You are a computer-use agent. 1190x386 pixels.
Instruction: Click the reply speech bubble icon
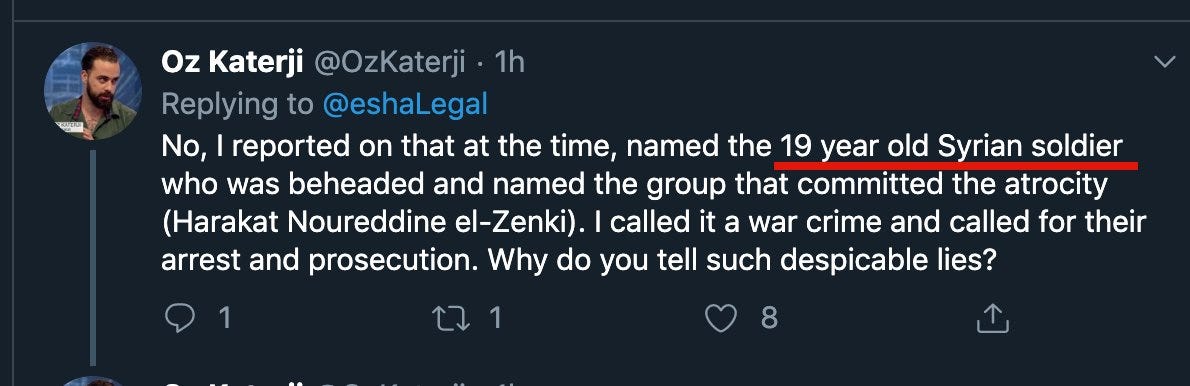pyautogui.click(x=180, y=319)
